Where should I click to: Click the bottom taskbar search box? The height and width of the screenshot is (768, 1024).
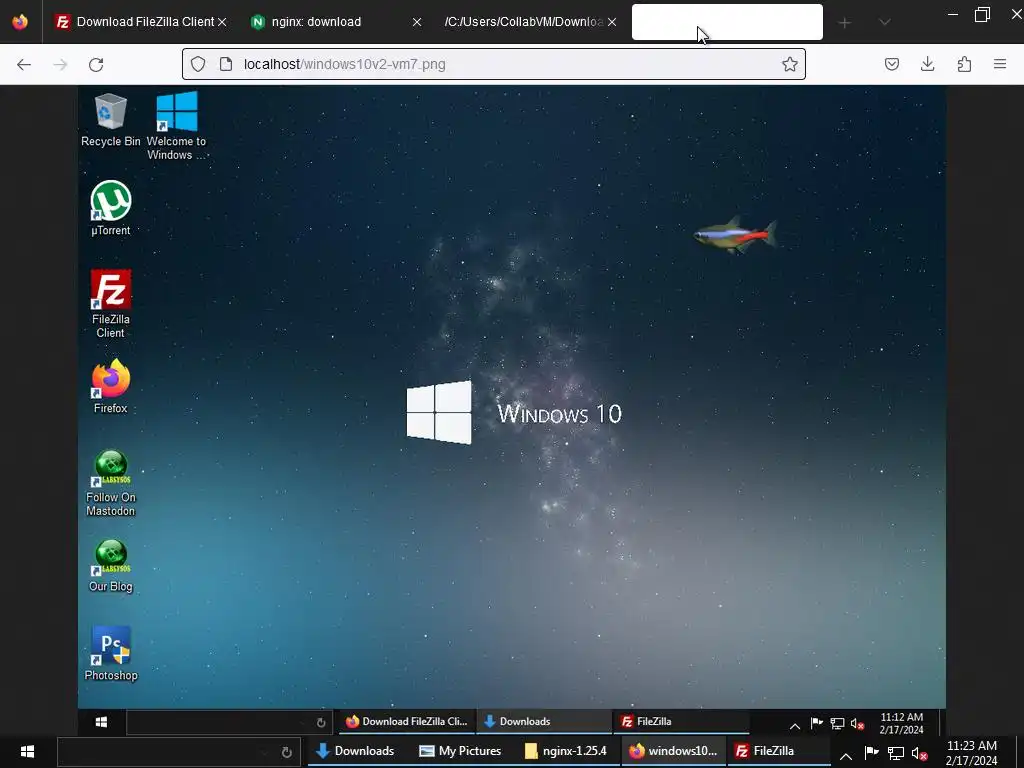click(178, 752)
